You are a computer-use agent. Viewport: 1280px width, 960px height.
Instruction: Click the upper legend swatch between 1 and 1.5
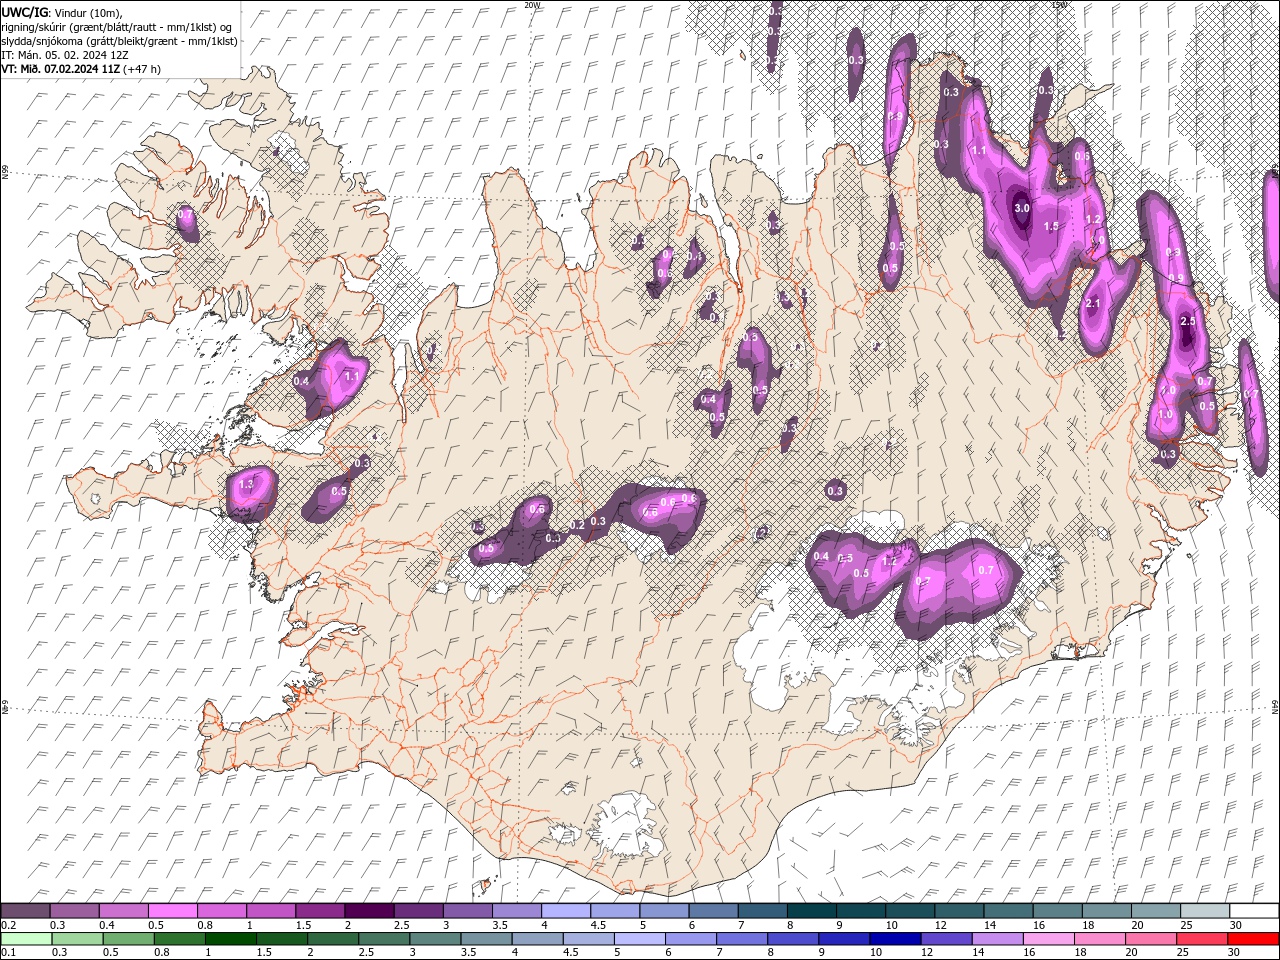point(270,911)
